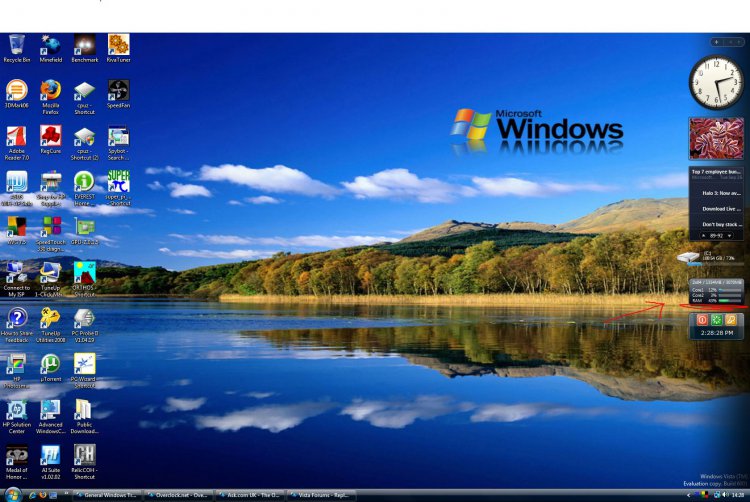
Task: Select the HP Solution Center icon
Action: (17, 416)
